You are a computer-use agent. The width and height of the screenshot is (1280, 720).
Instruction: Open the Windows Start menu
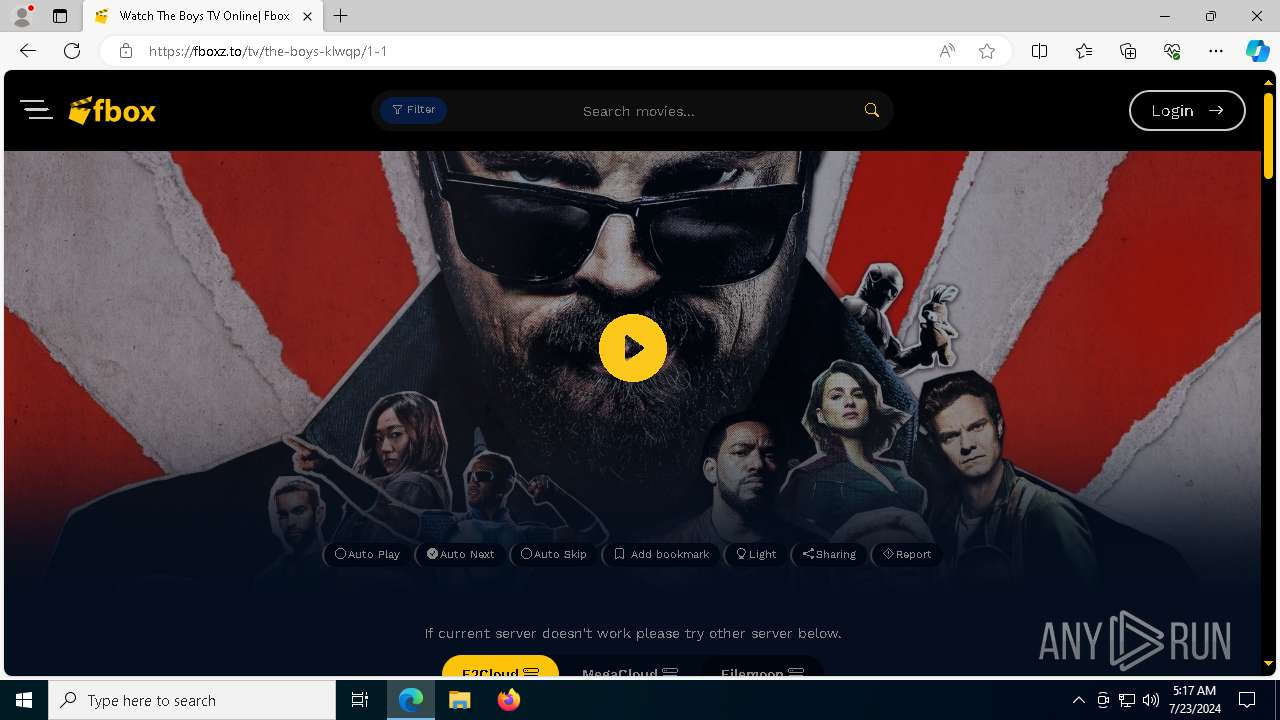tap(24, 700)
